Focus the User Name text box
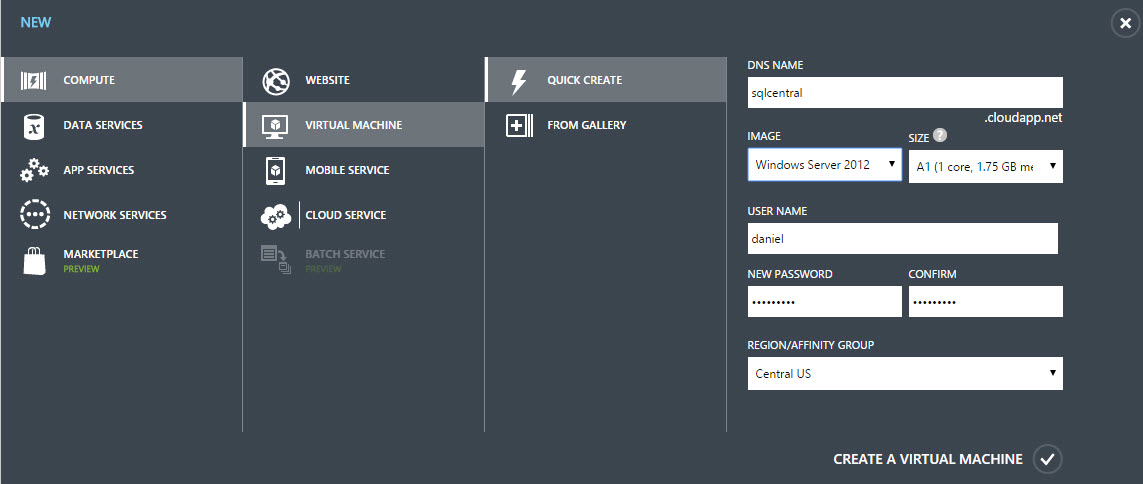Image resolution: width=1143 pixels, height=484 pixels. [902, 239]
